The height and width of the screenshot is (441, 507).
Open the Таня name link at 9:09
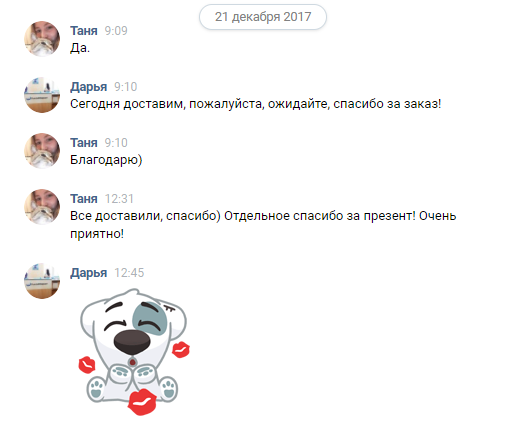coord(84,31)
